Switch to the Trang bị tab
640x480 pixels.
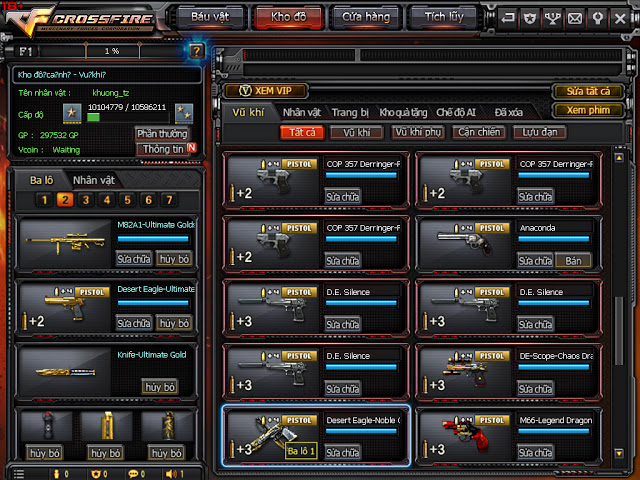pos(350,112)
